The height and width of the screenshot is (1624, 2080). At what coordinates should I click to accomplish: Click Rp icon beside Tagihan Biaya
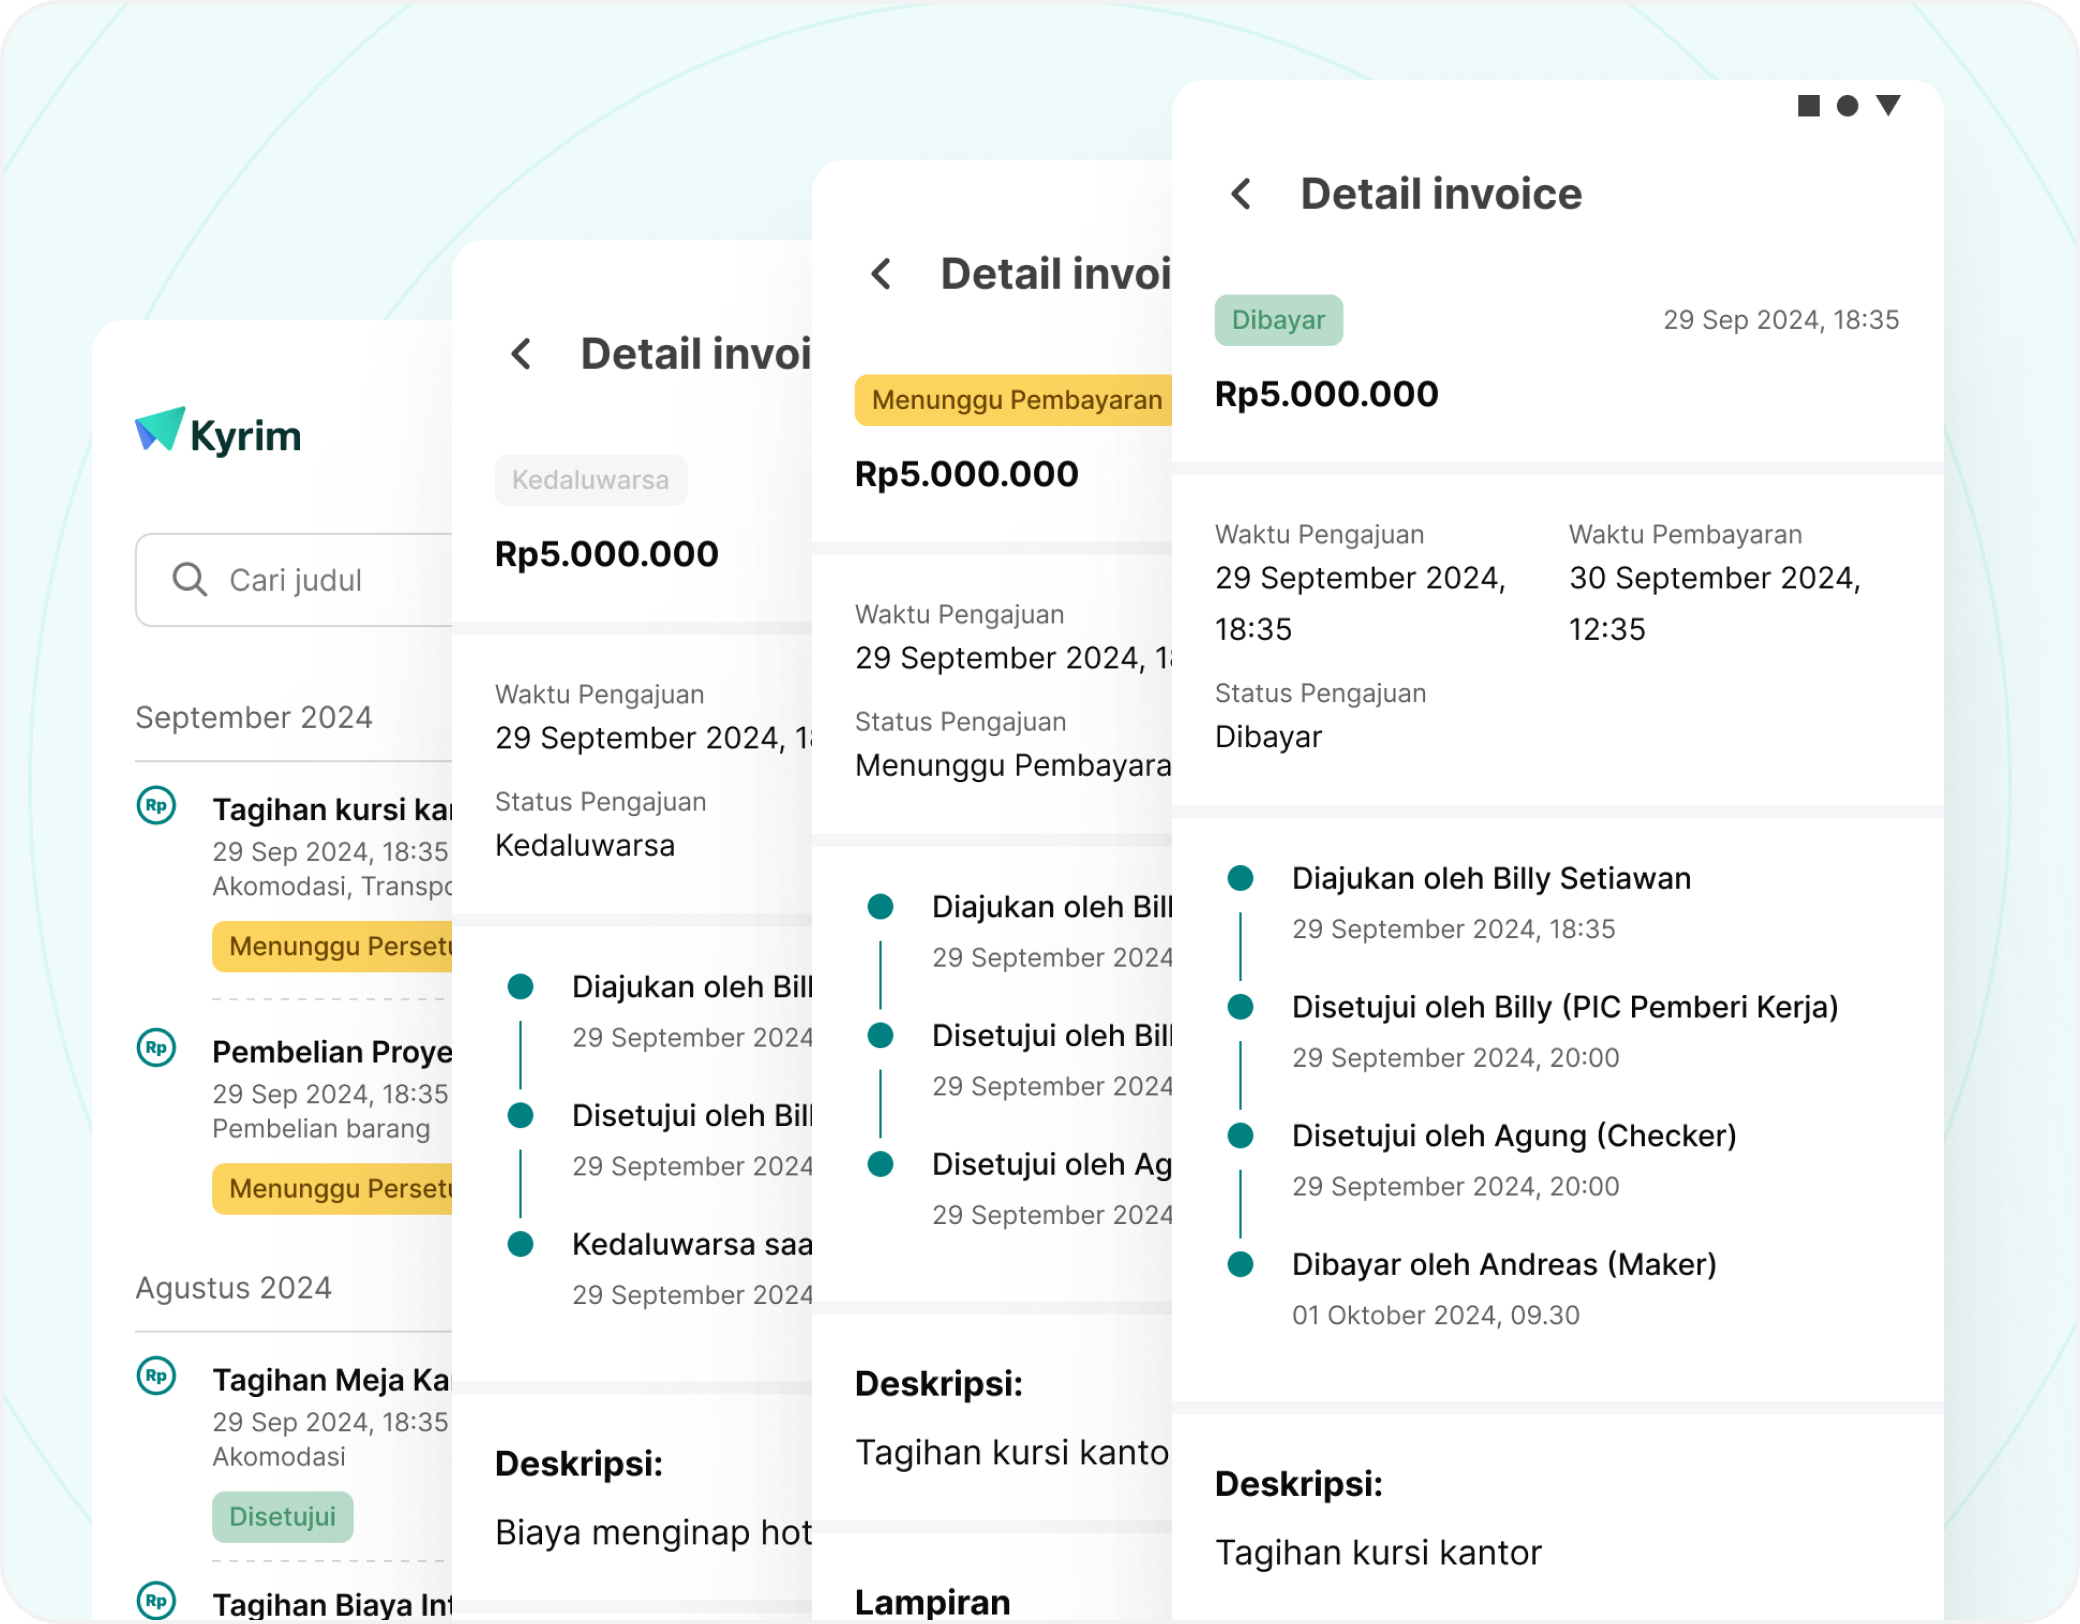[x=156, y=1600]
